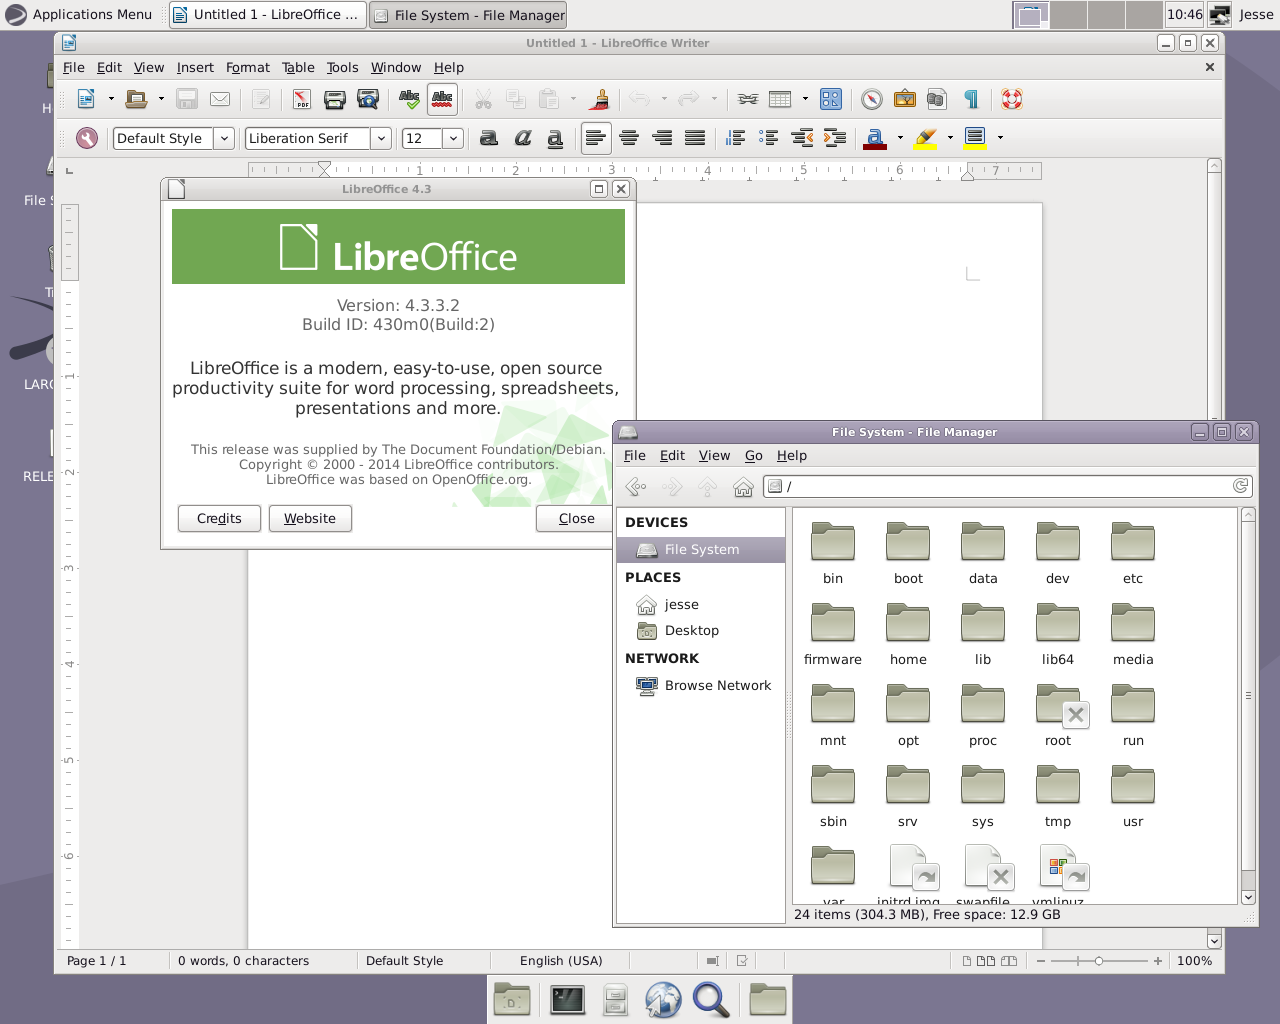Click the zoom slider in Writer status bar
This screenshot has width=1280, height=1024.
click(1098, 960)
